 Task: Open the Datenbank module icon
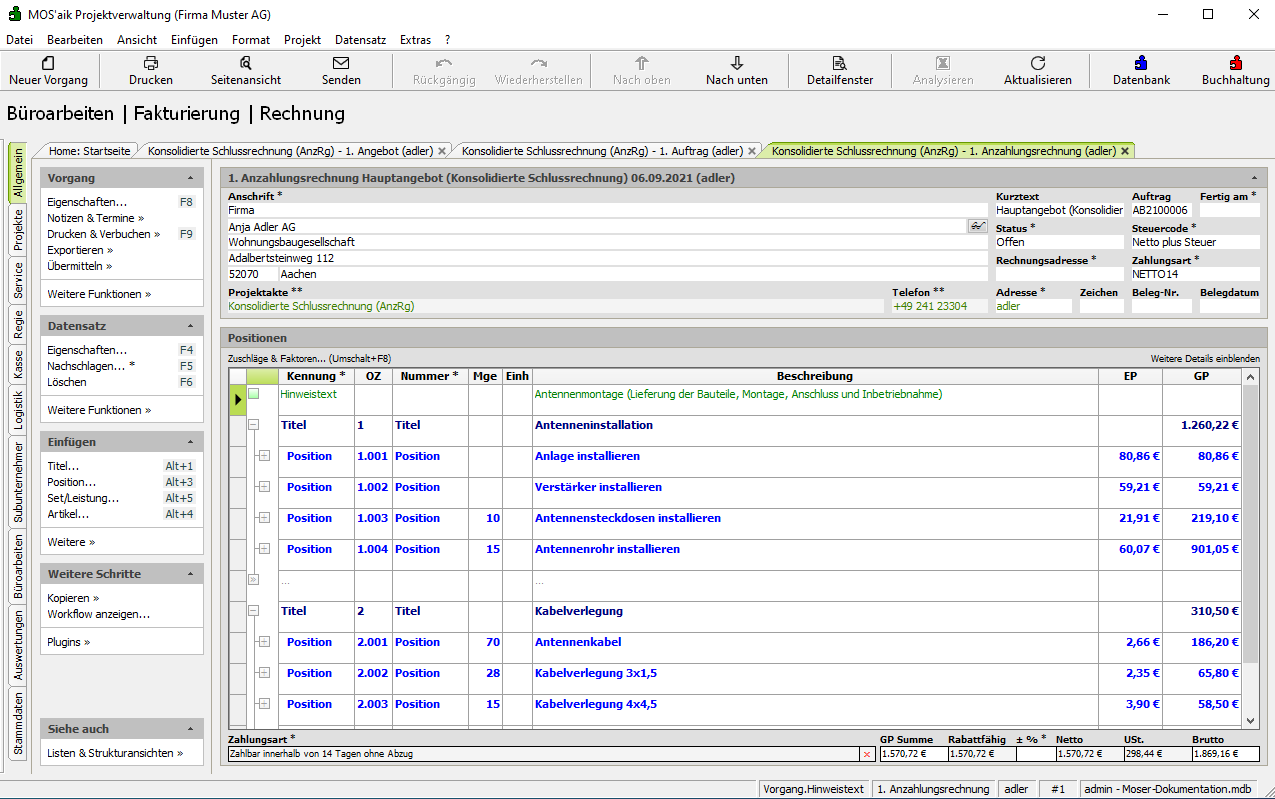point(1141,63)
